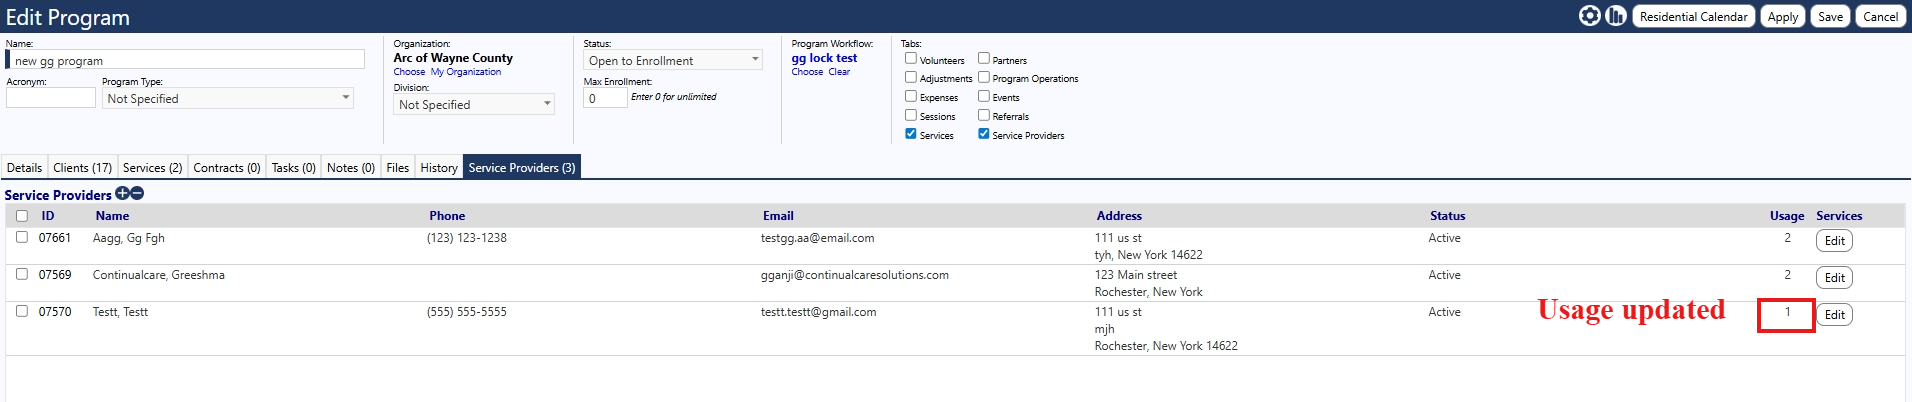
Task: Enable the Partners tab checkbox
Action: pyautogui.click(x=984, y=59)
